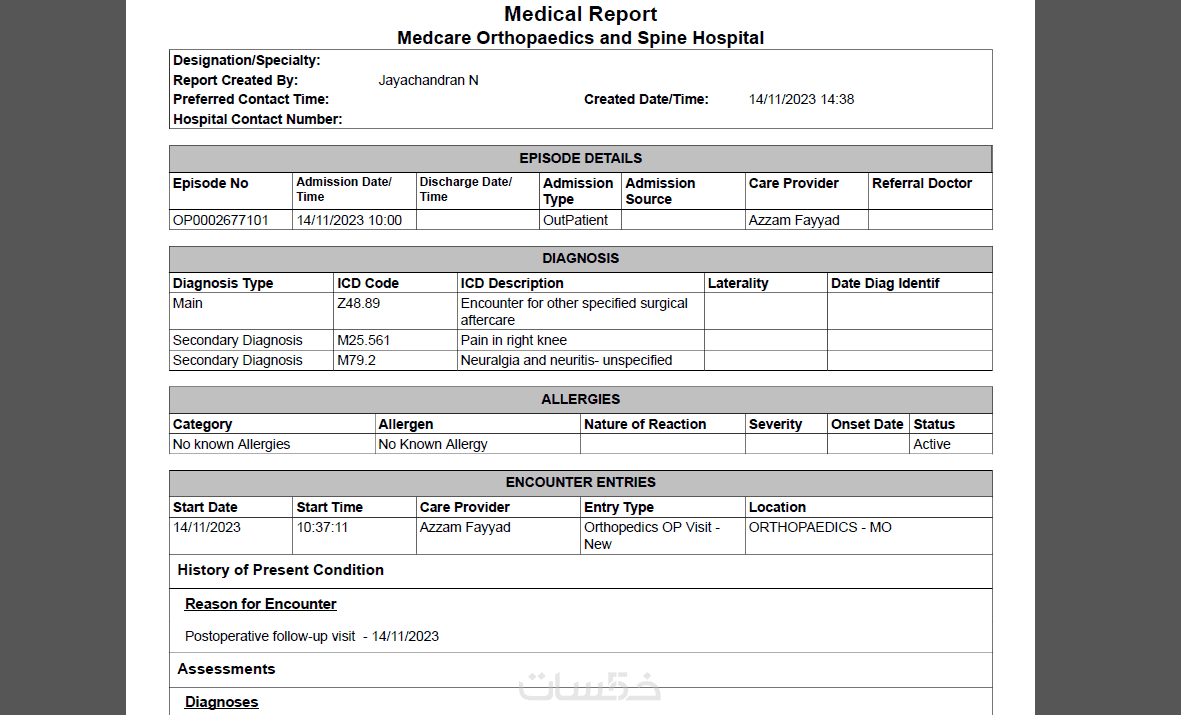Click the Medcare Orthopaedics and Spine Hospital heading
This screenshot has width=1181, height=715.
pos(580,38)
